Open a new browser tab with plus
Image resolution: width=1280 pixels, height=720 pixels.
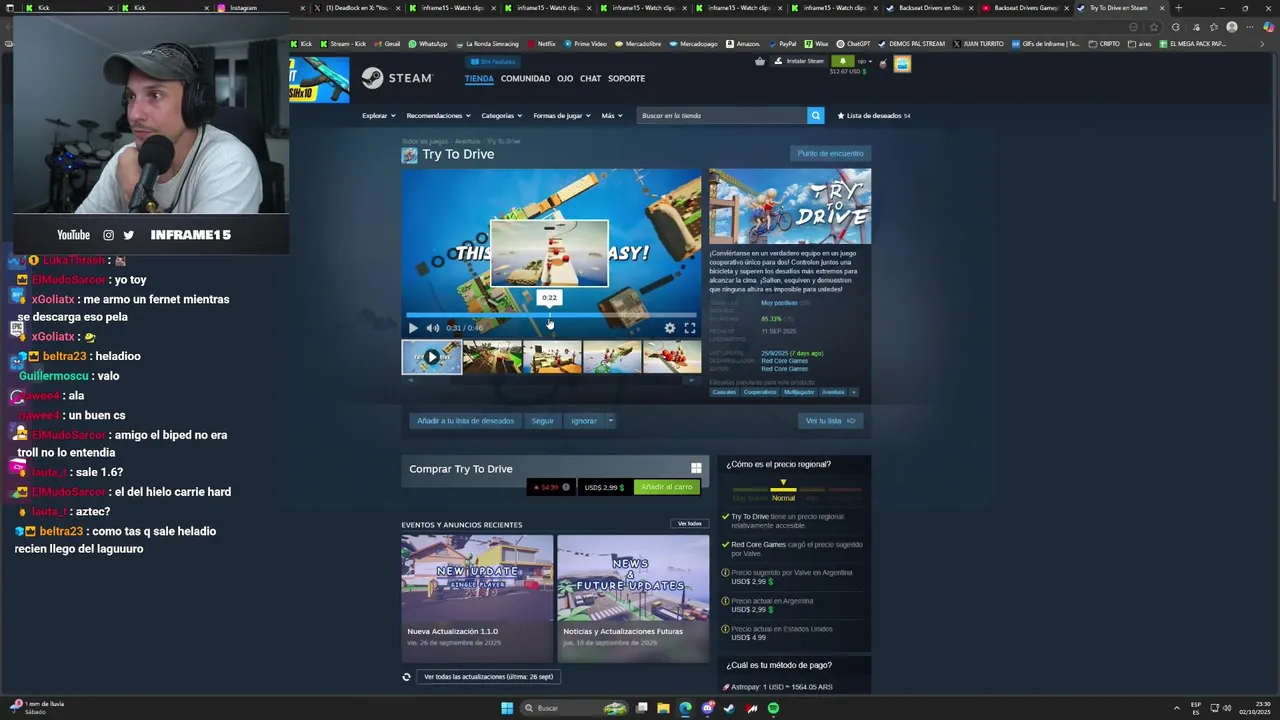tap(1178, 8)
